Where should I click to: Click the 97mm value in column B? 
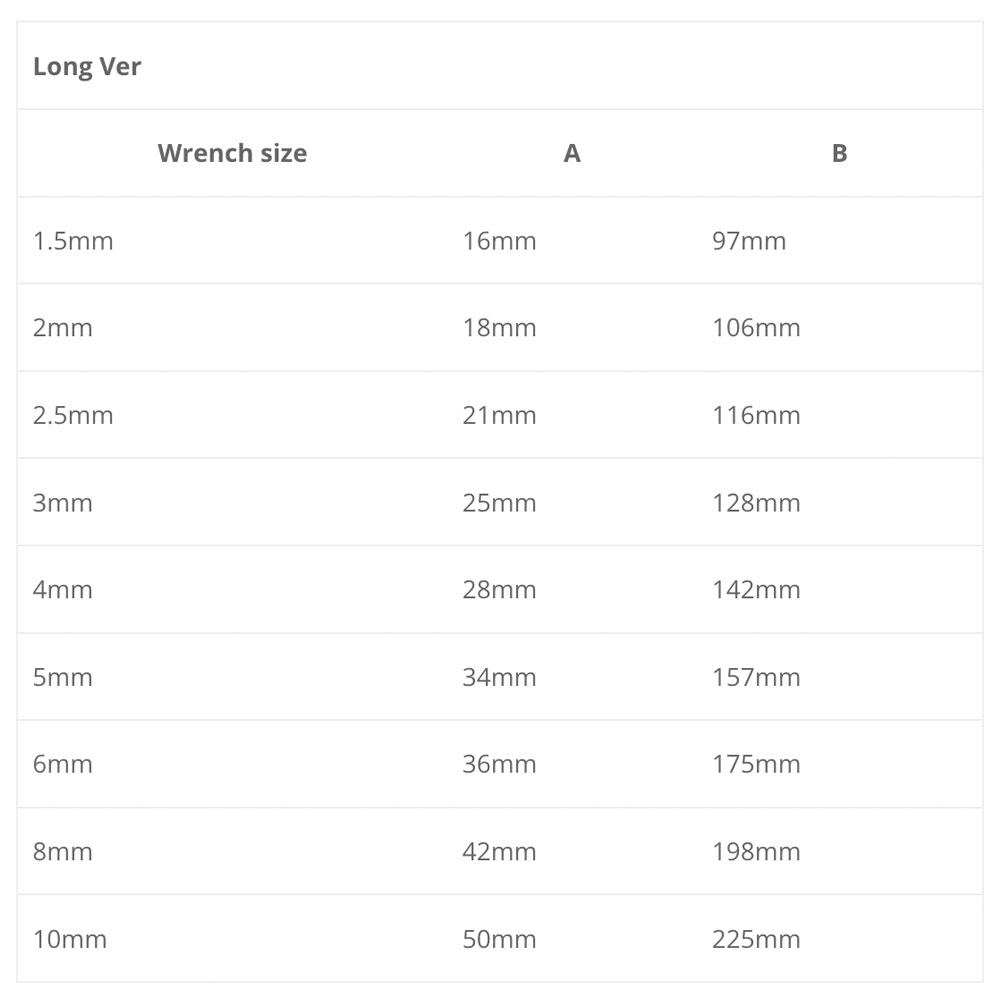749,241
